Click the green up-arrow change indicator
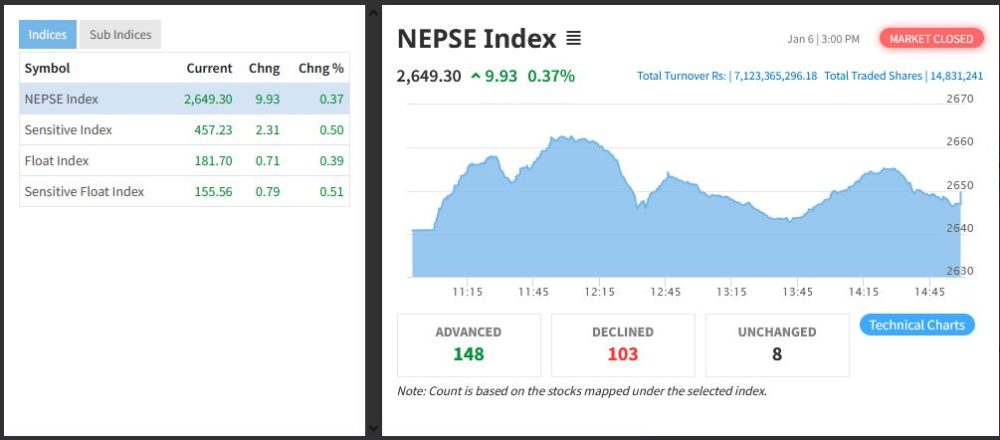The image size is (1000, 440). (x=475, y=76)
